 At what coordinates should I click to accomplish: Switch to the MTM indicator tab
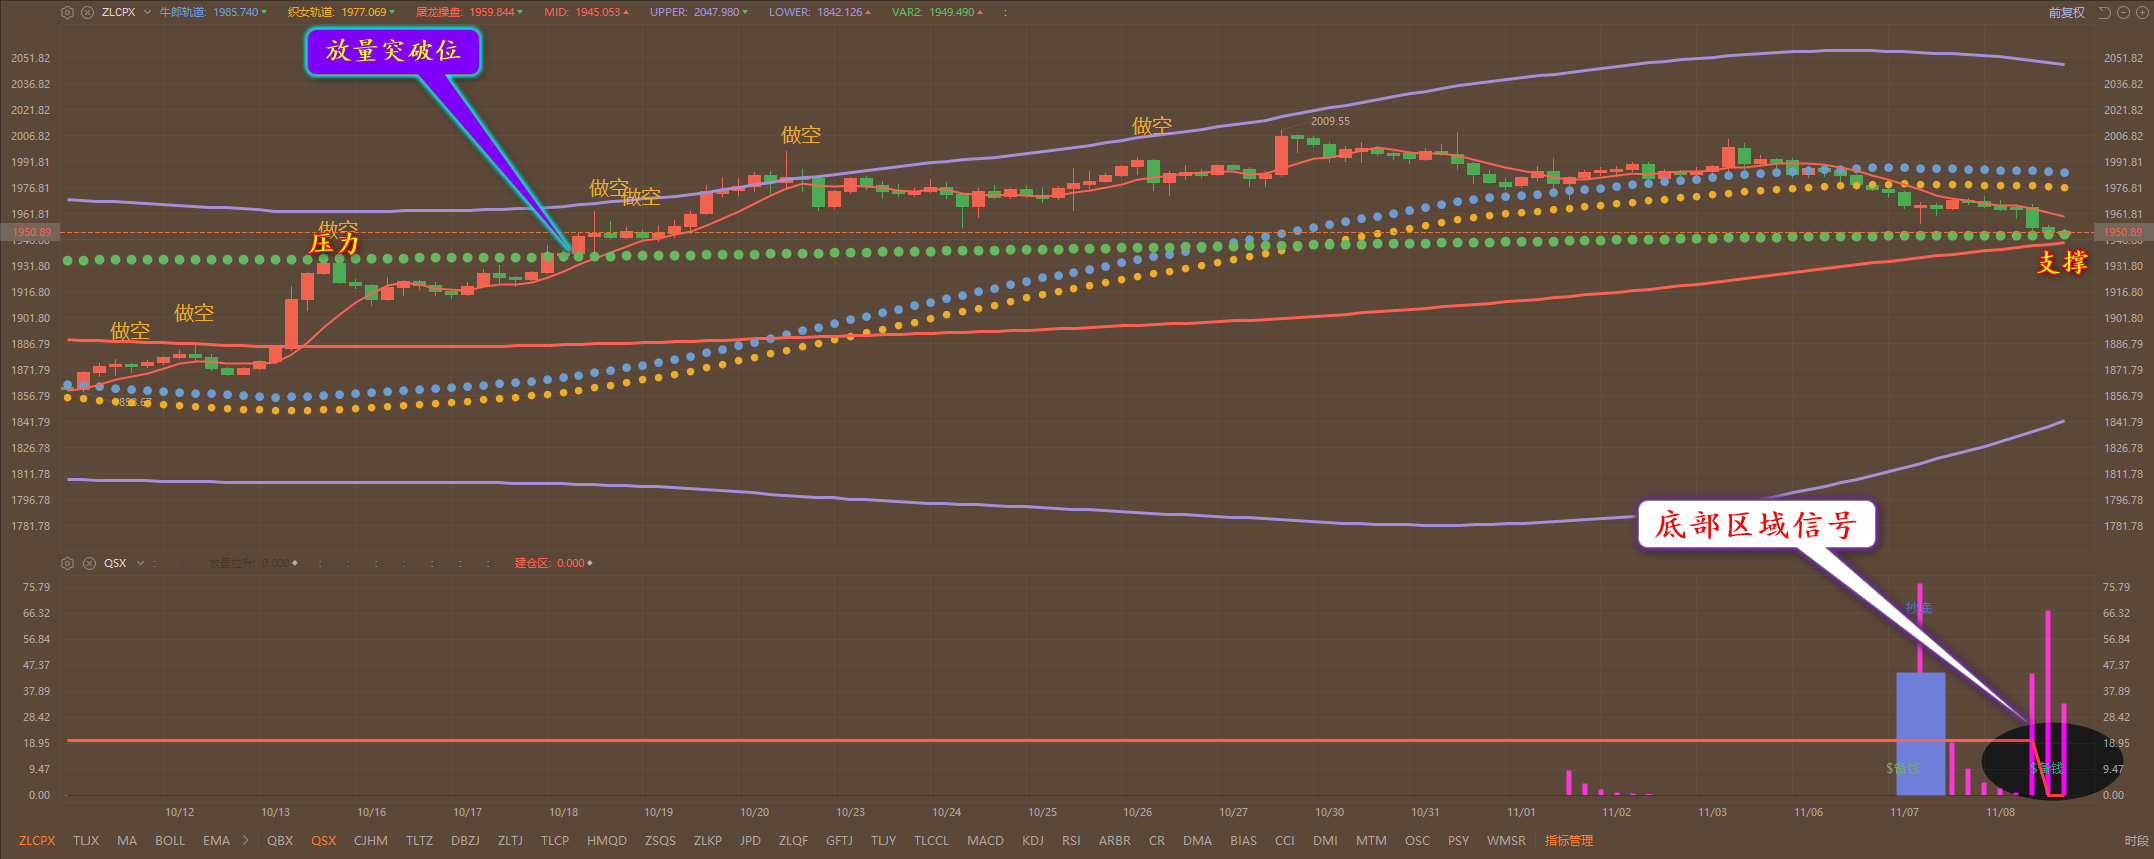[x=1371, y=841]
